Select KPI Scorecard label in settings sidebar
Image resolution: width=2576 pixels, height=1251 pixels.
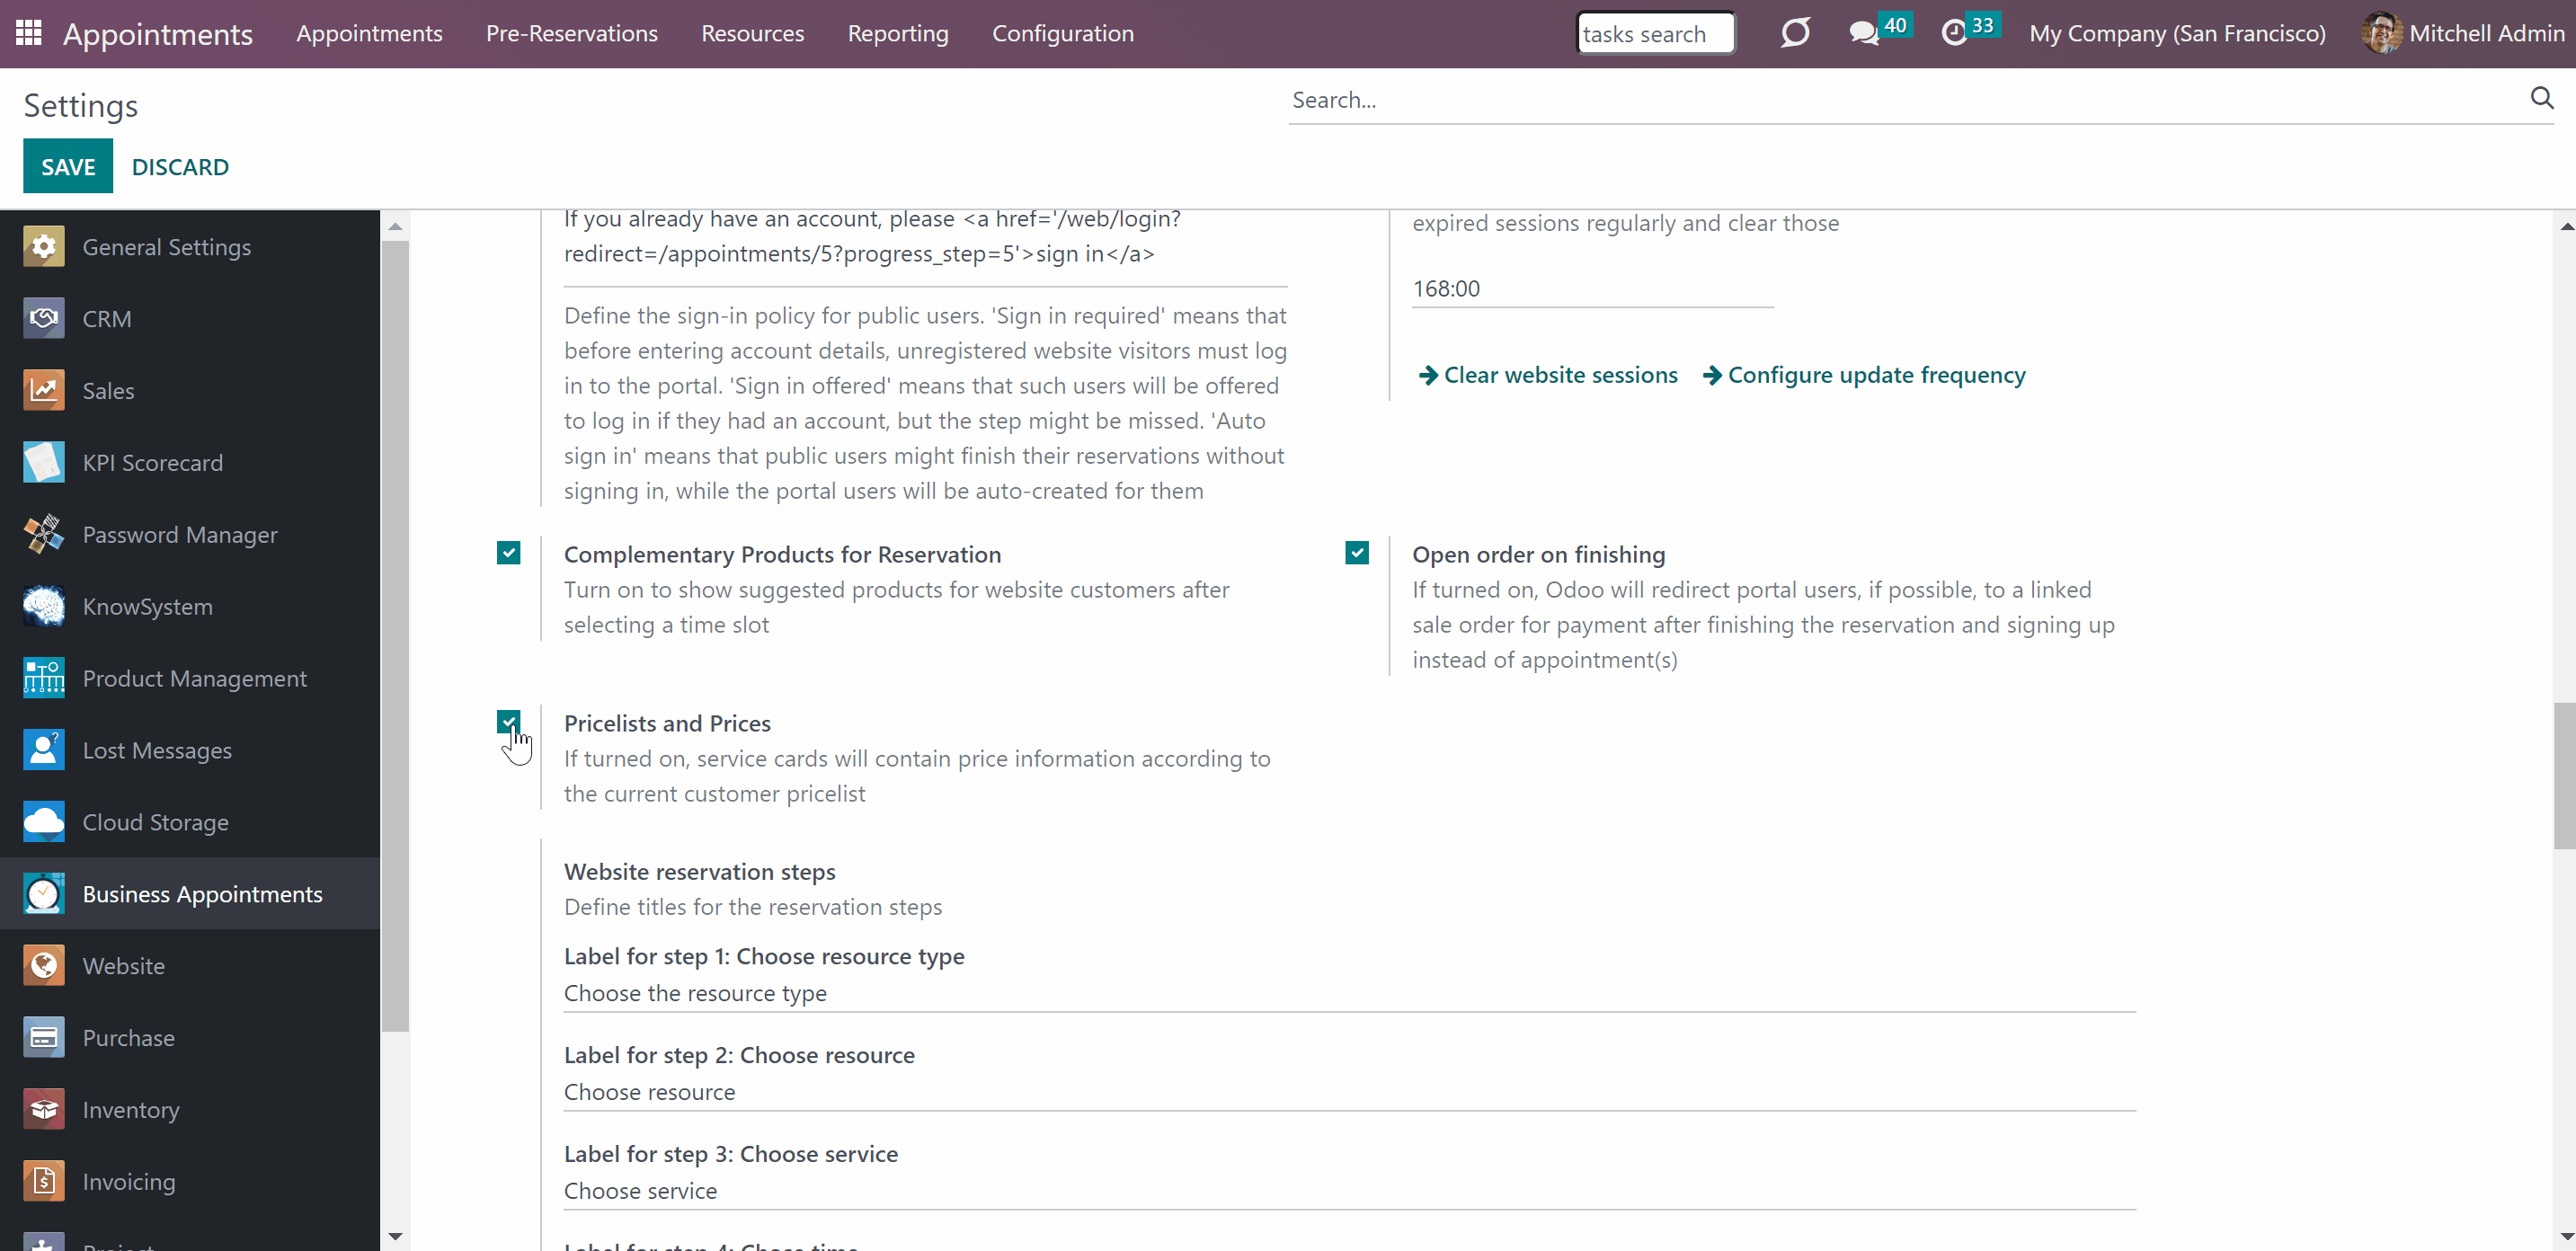point(153,463)
